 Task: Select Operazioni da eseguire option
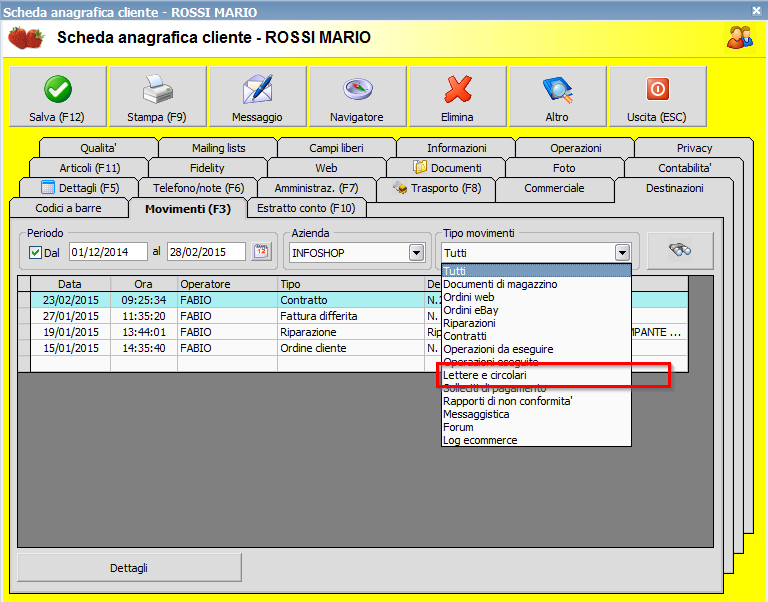tap(536, 349)
